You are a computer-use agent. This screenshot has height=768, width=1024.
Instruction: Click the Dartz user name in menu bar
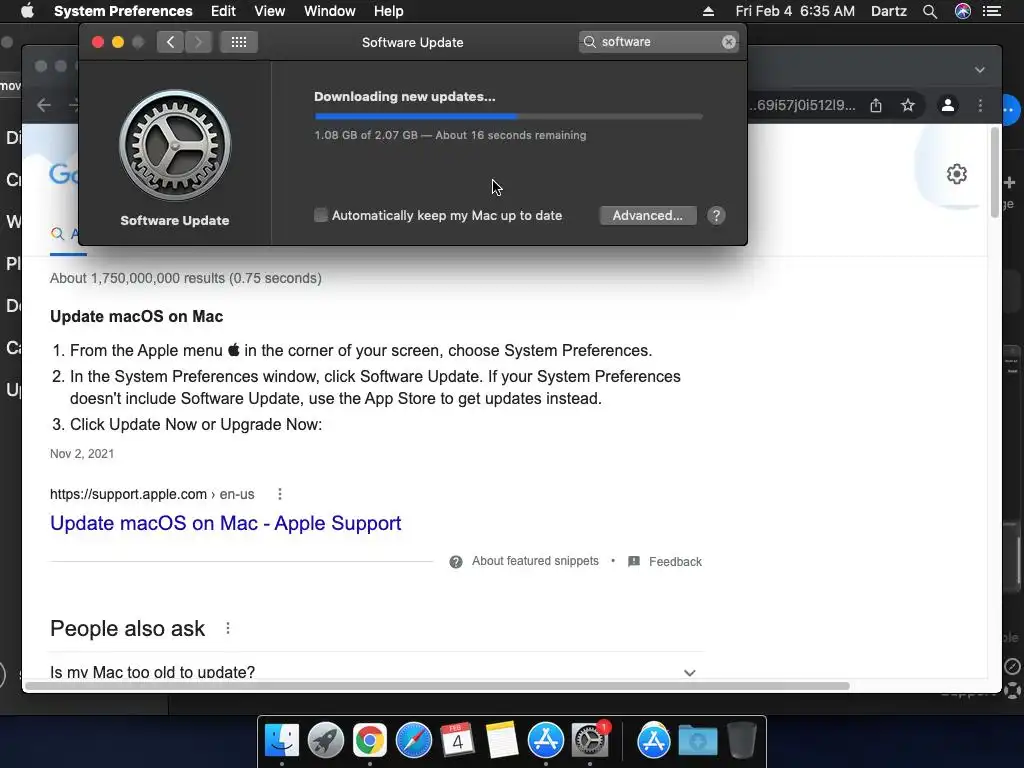click(x=889, y=11)
